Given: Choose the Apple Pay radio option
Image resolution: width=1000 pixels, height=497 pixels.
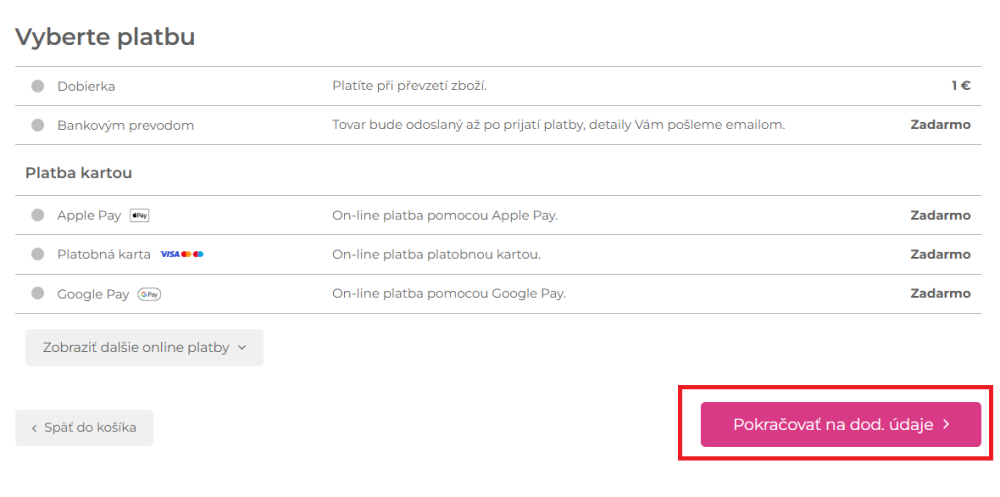Looking at the screenshot, I should (38, 216).
